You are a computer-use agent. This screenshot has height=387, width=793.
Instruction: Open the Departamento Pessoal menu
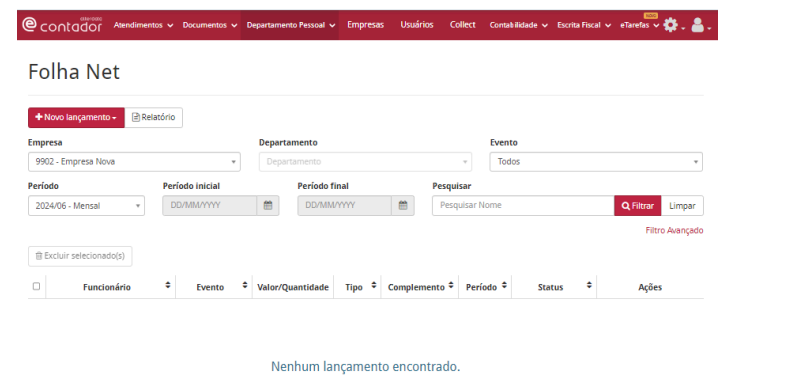[290, 25]
